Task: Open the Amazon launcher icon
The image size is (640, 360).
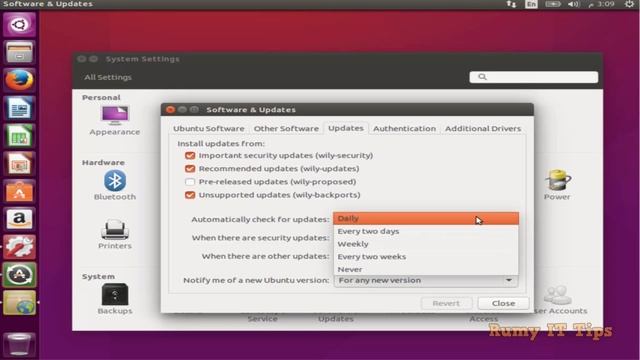Action: (19, 220)
